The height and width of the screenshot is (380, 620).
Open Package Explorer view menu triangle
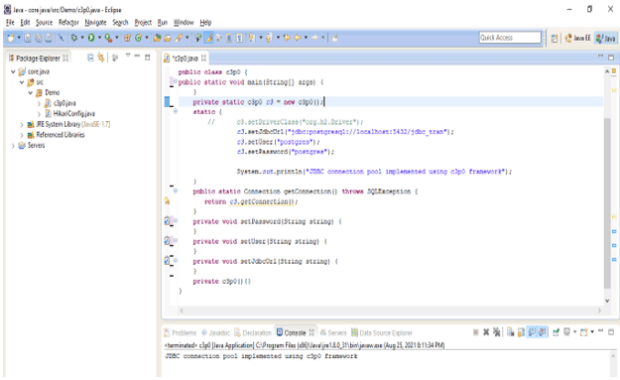[x=128, y=56]
